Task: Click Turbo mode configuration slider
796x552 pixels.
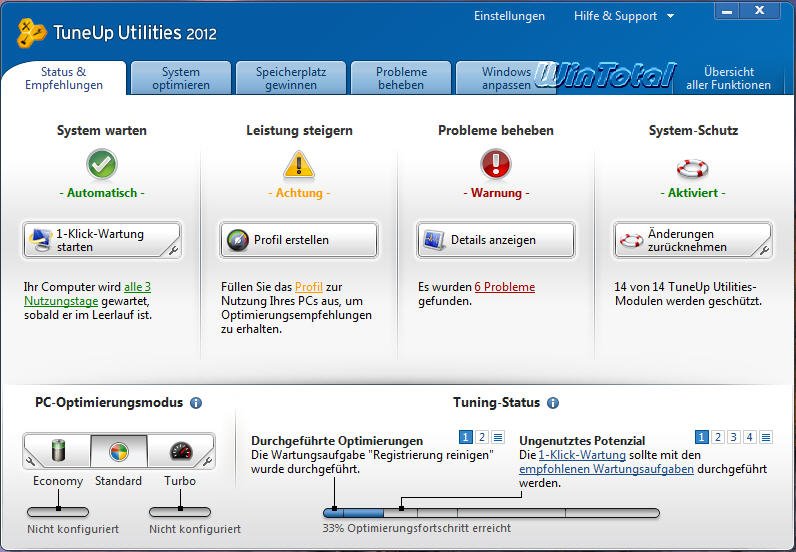Action: point(180,512)
